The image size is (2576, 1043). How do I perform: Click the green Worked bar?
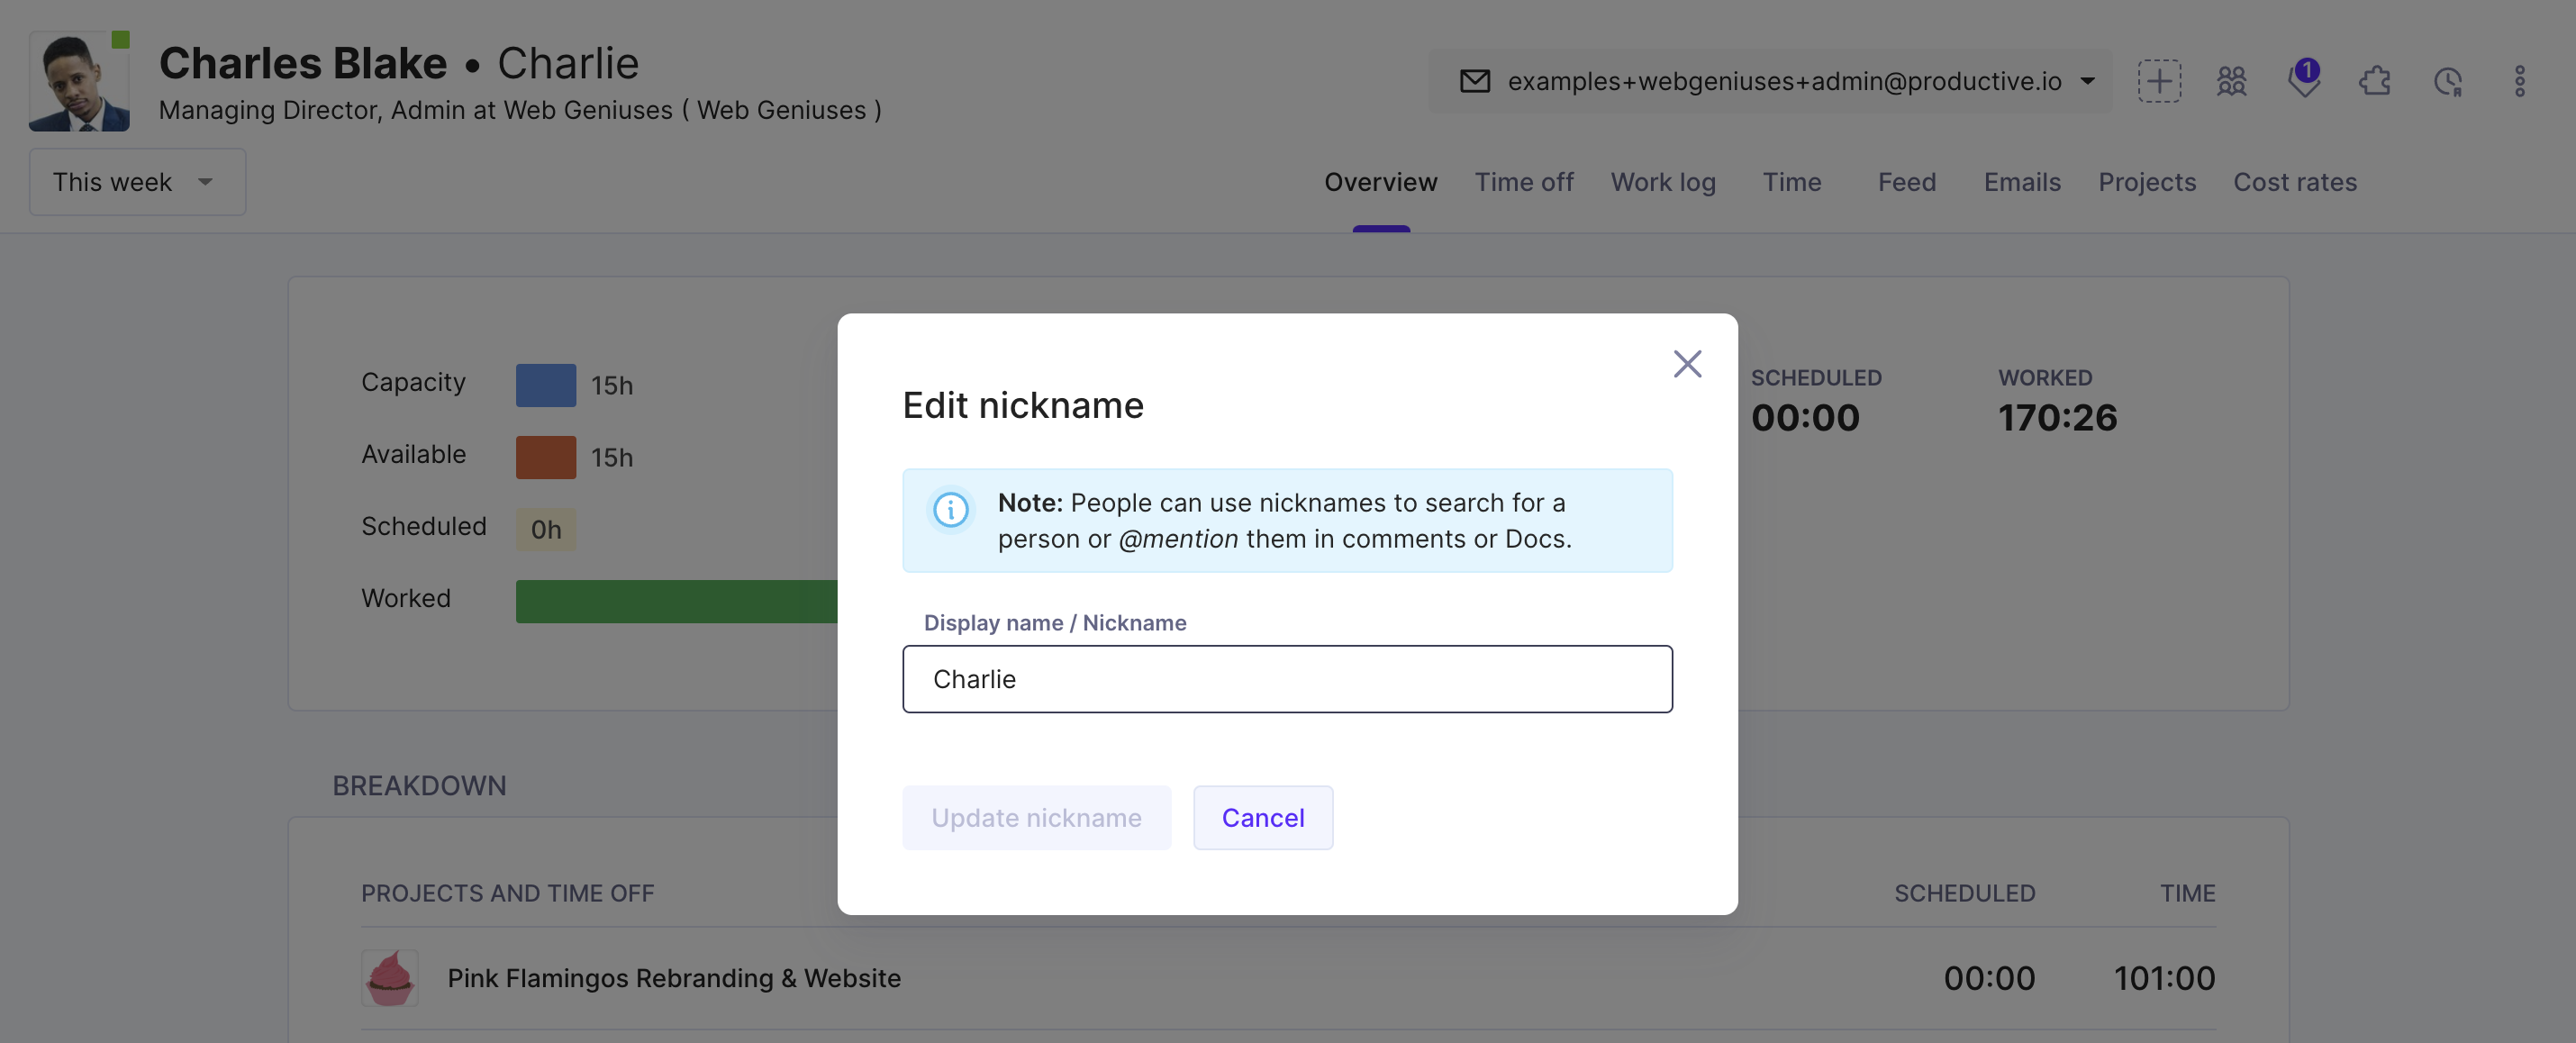click(676, 601)
